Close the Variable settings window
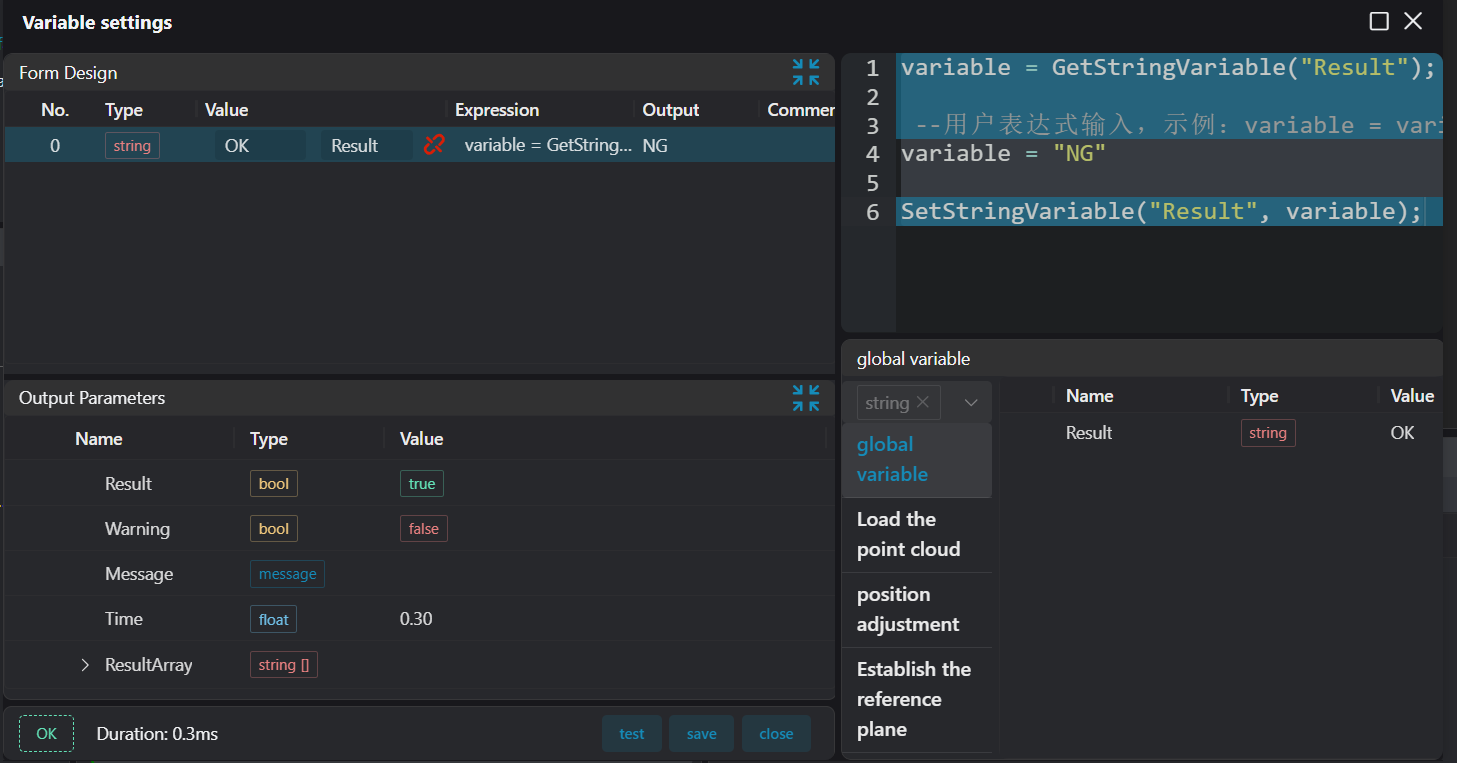 pos(1413,21)
